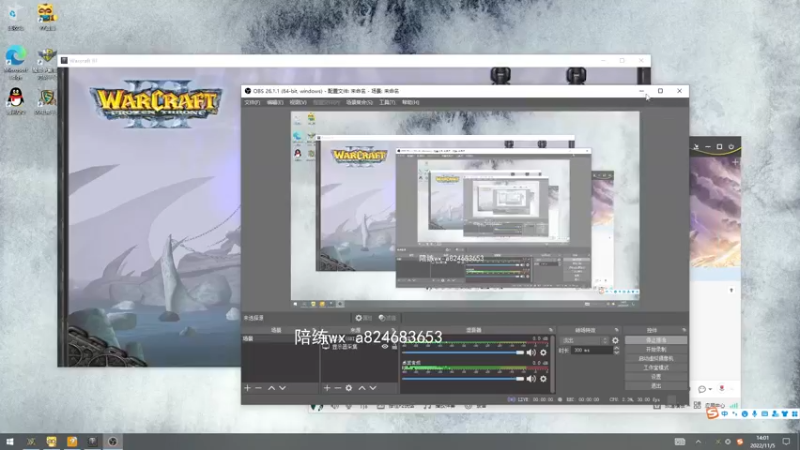Open the Scene Collection menu in OBS
Viewport: 800px width, 450px height.
point(359,103)
